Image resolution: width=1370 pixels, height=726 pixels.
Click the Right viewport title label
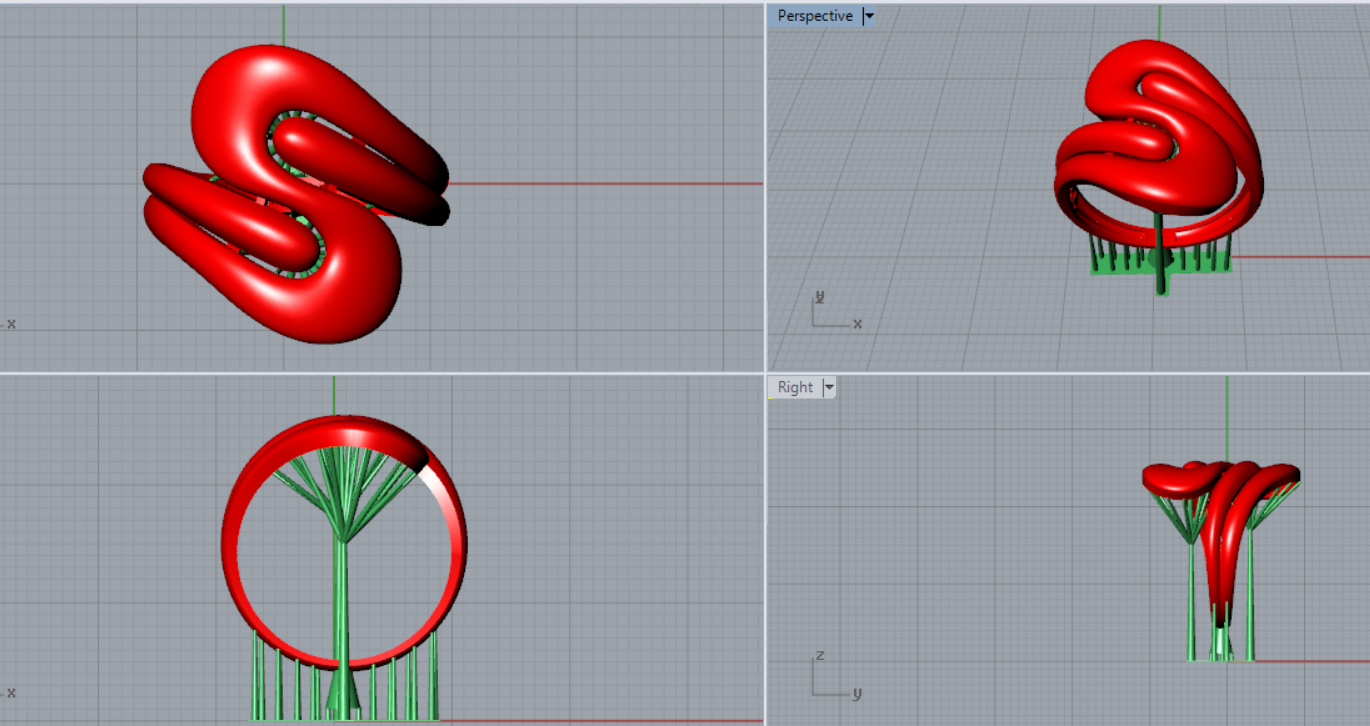[x=795, y=387]
